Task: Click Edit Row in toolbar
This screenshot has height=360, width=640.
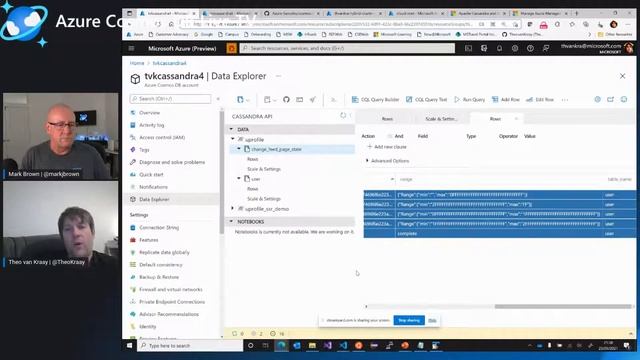Action: [x=540, y=100]
